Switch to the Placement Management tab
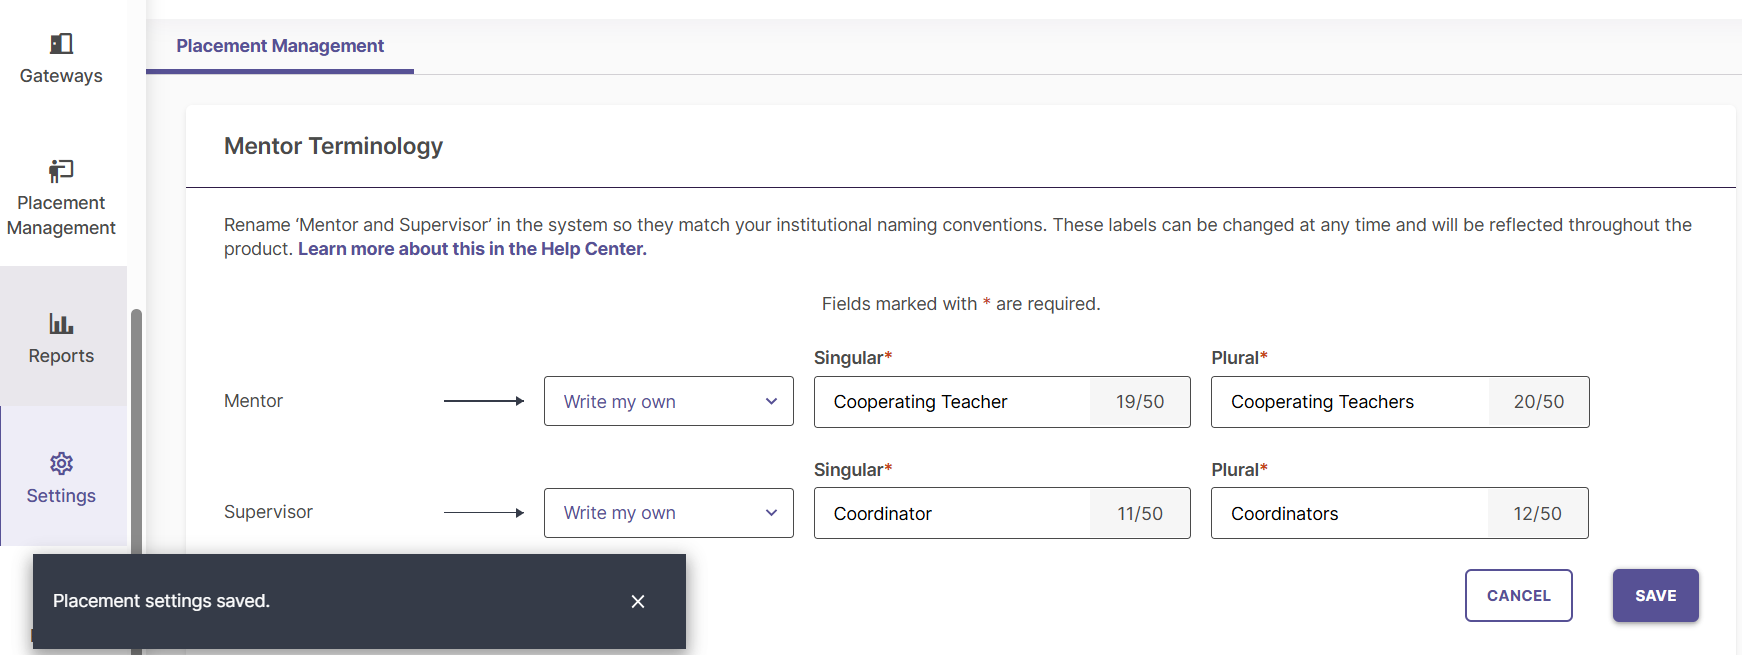 pos(280,46)
